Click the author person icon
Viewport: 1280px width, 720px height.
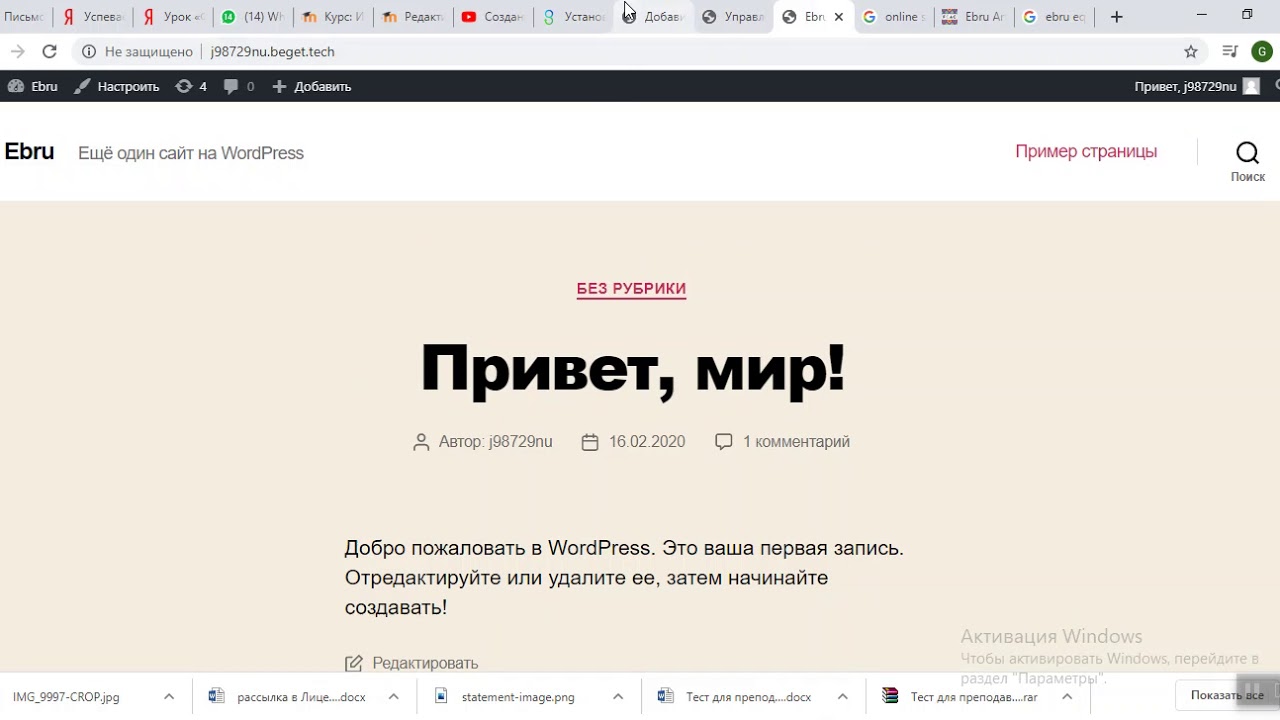click(421, 442)
